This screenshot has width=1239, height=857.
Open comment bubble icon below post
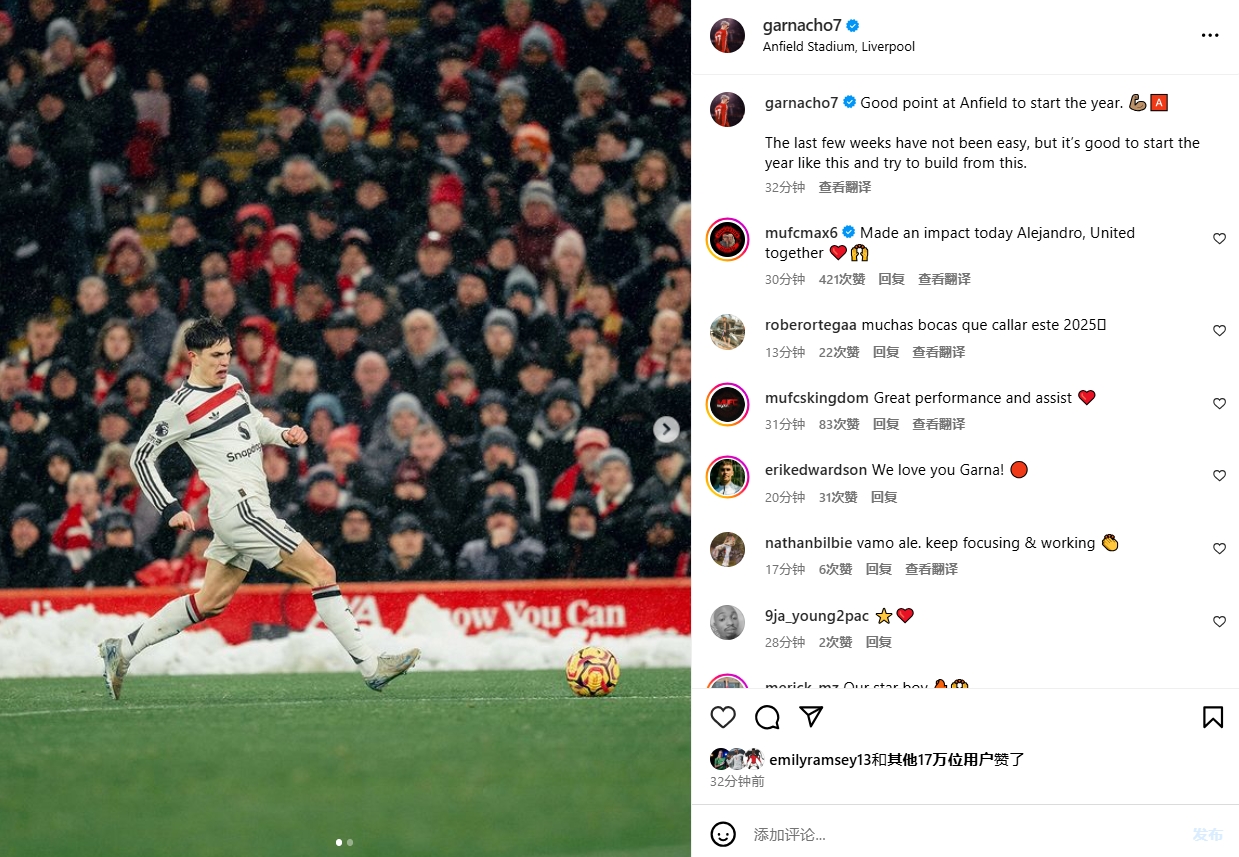(x=767, y=717)
